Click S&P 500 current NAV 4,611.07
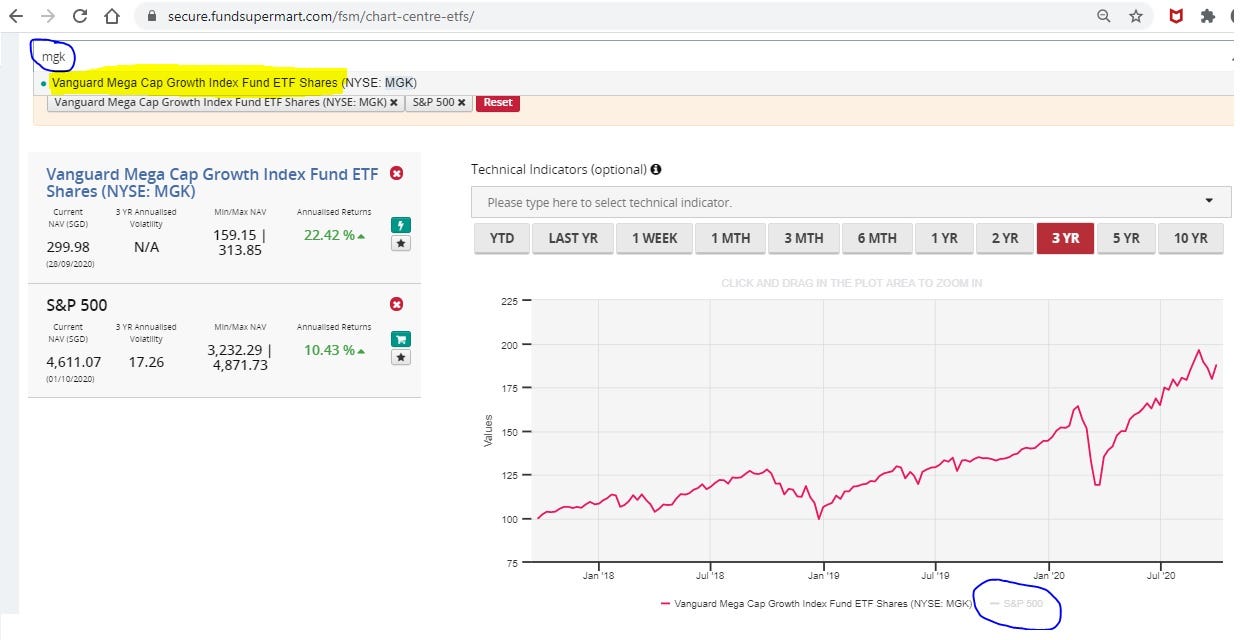The height and width of the screenshot is (640, 1240). (x=74, y=362)
